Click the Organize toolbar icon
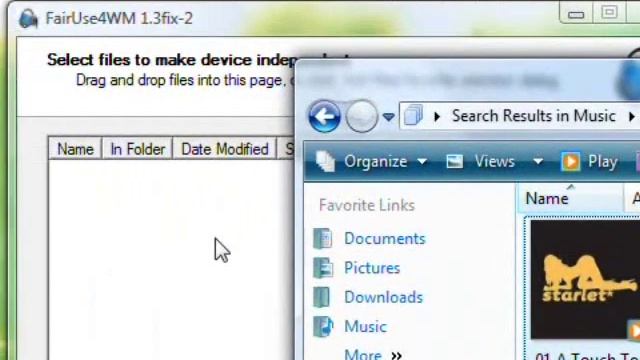 326,162
